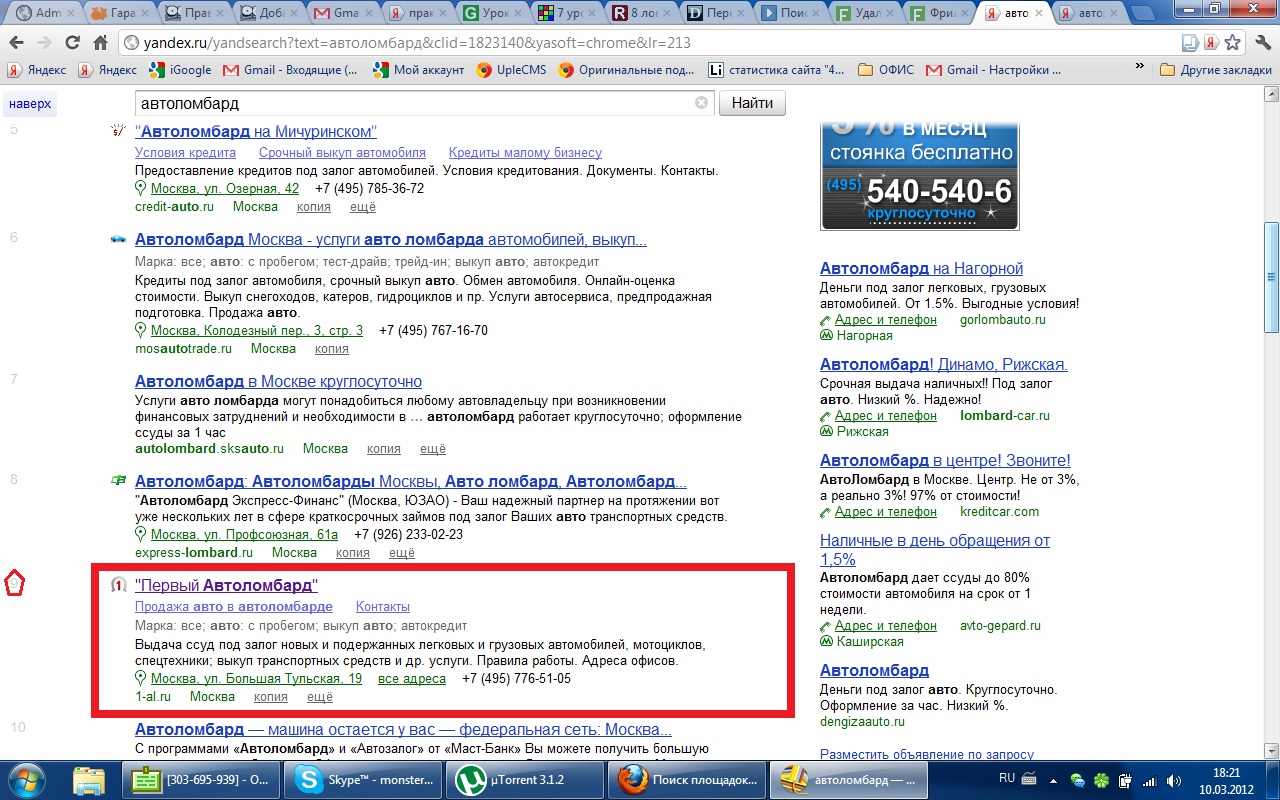Open the ещё menu for credit-auto.ru result
This screenshot has height=800, width=1280.
tap(362, 207)
